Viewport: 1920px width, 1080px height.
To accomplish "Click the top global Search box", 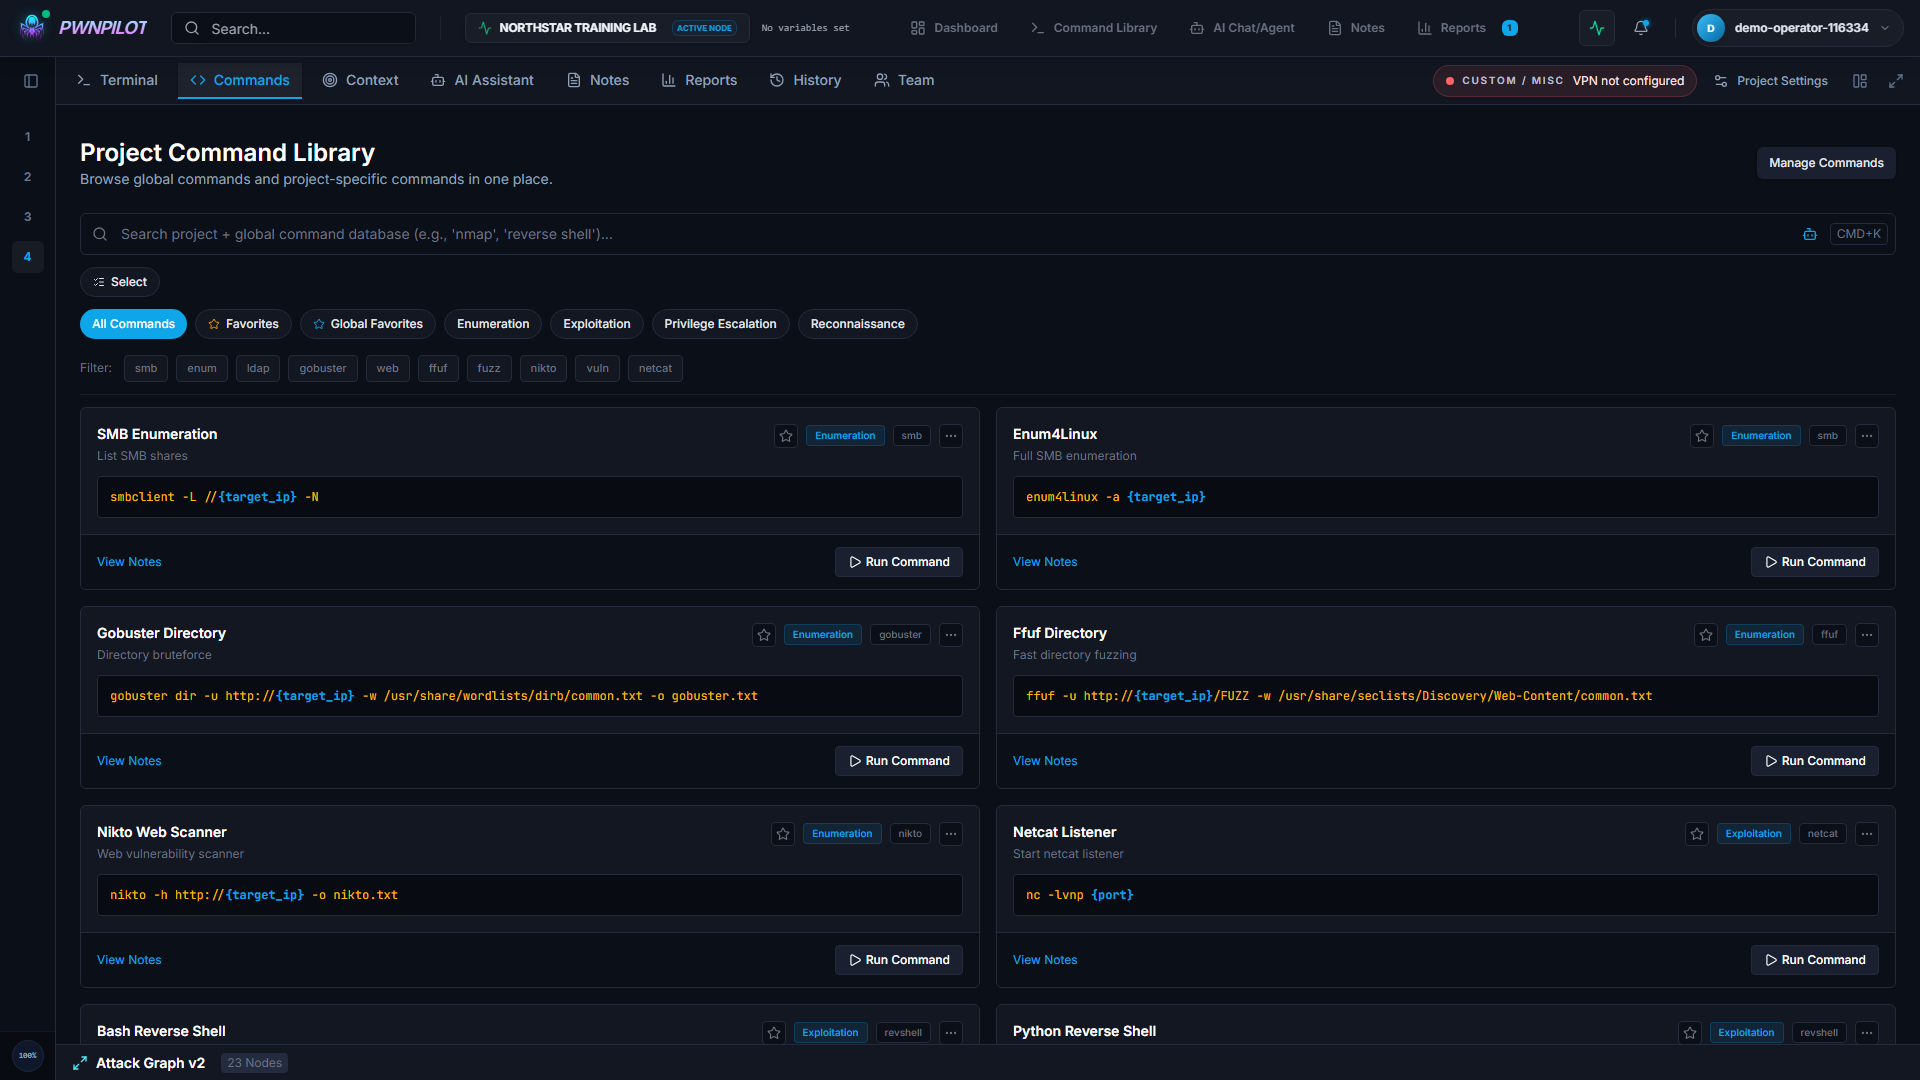I will [x=294, y=28].
